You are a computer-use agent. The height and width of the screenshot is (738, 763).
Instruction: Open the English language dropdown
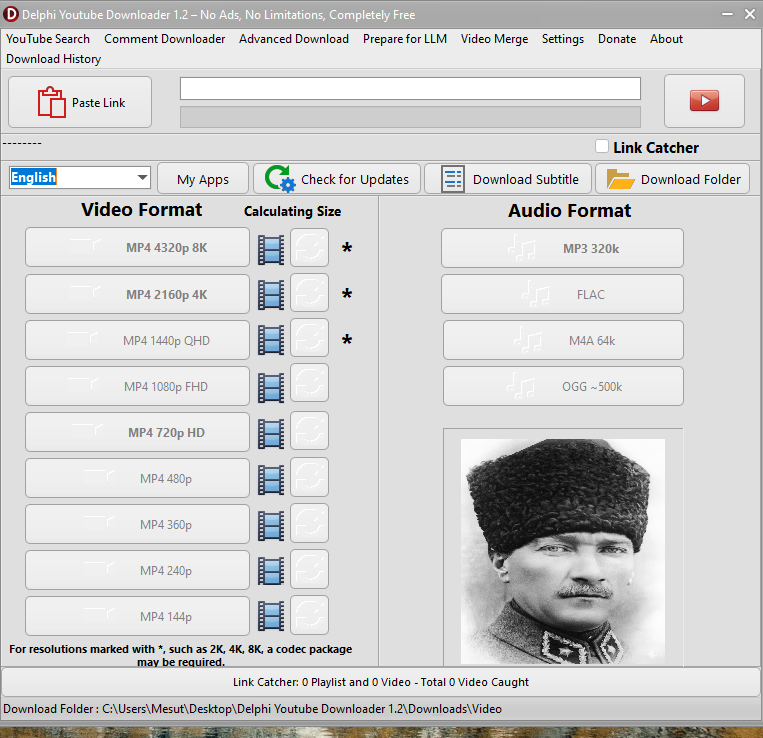pos(80,178)
